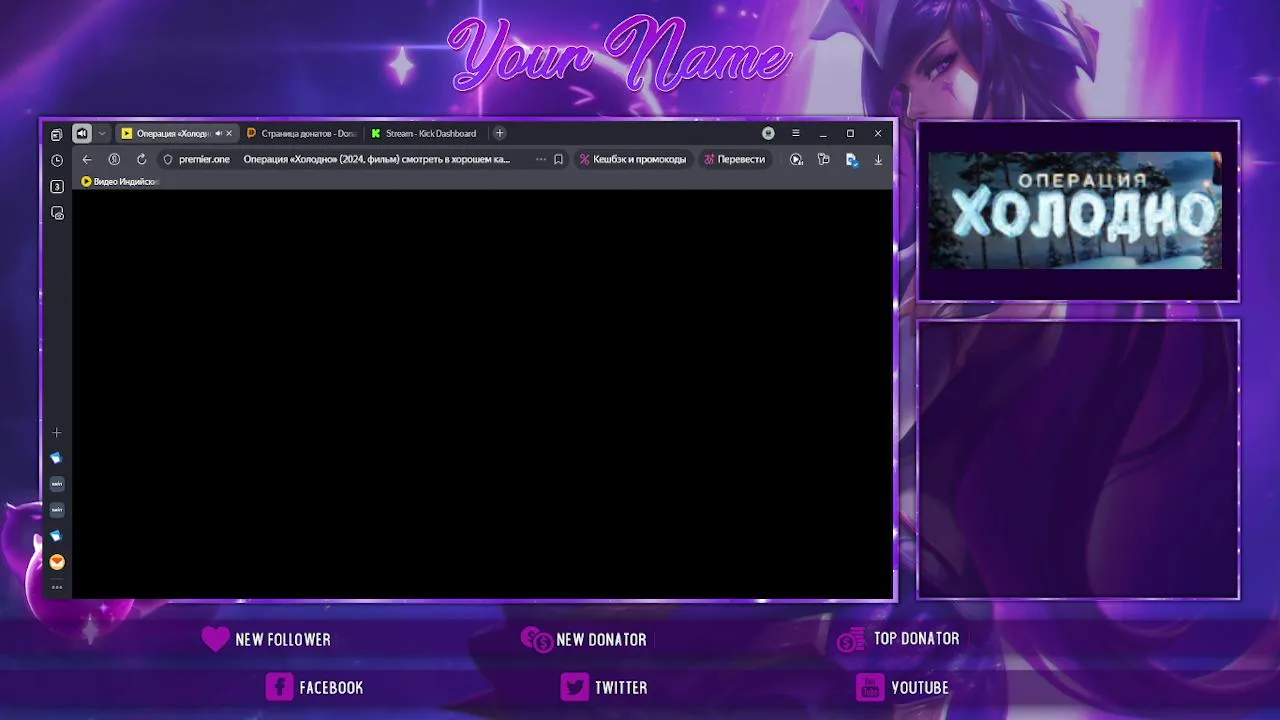
Task: Click page title Операция «Холодно» in address bar
Action: tap(377, 159)
